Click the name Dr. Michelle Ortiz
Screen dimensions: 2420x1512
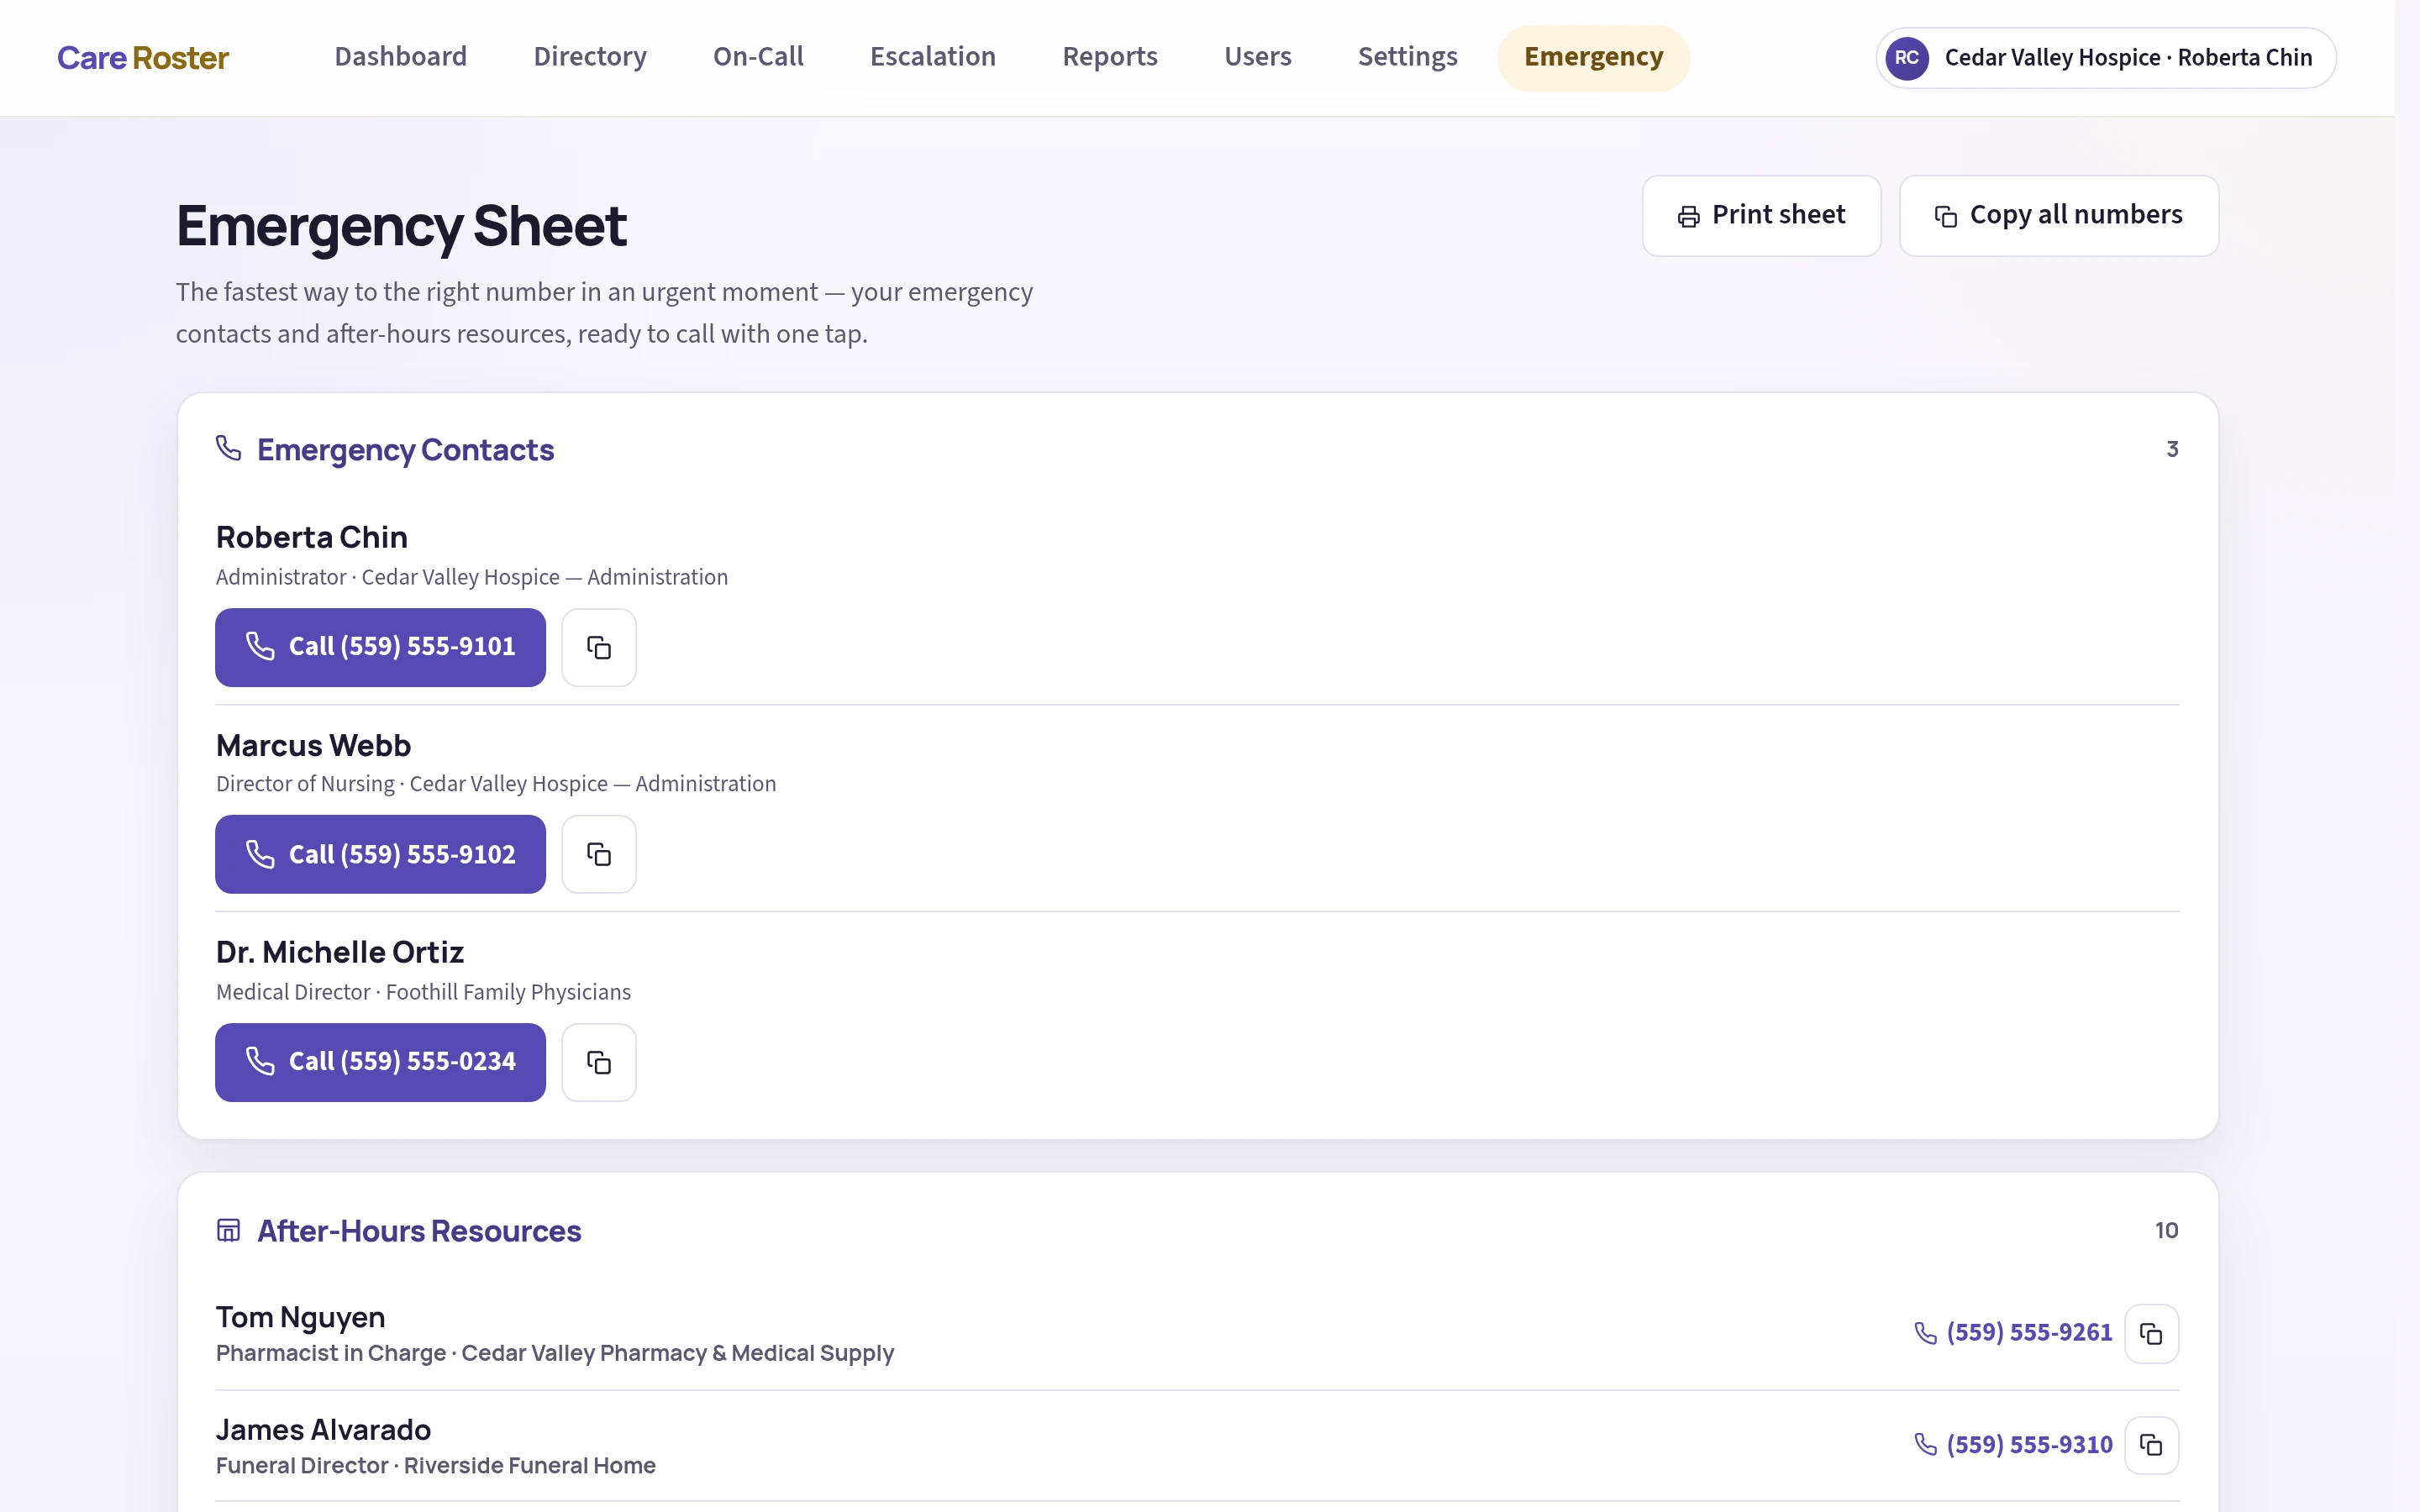point(340,952)
